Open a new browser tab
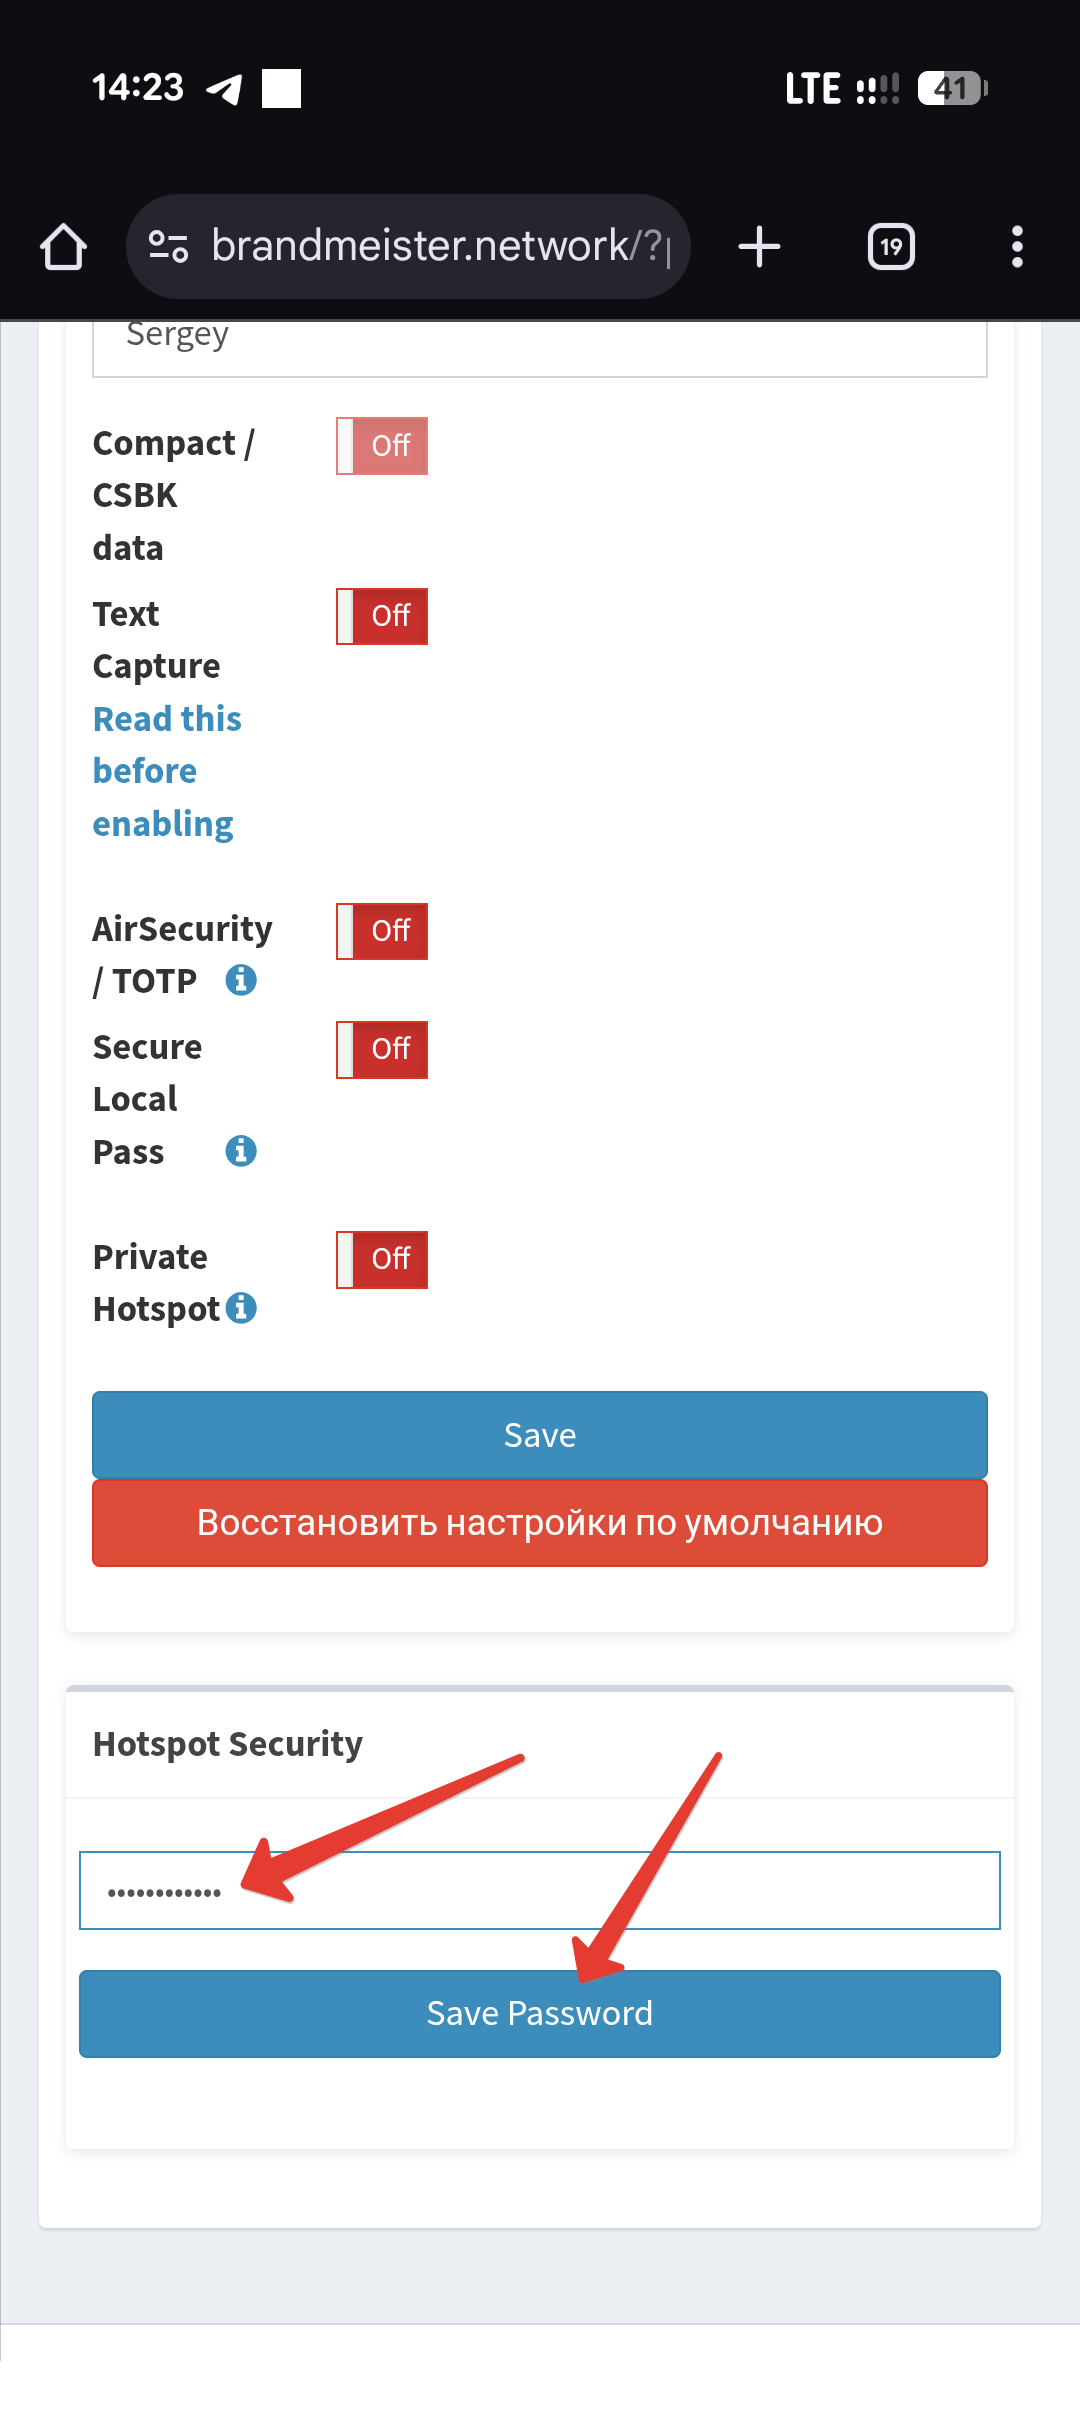The width and height of the screenshot is (1080, 2424). (x=759, y=247)
